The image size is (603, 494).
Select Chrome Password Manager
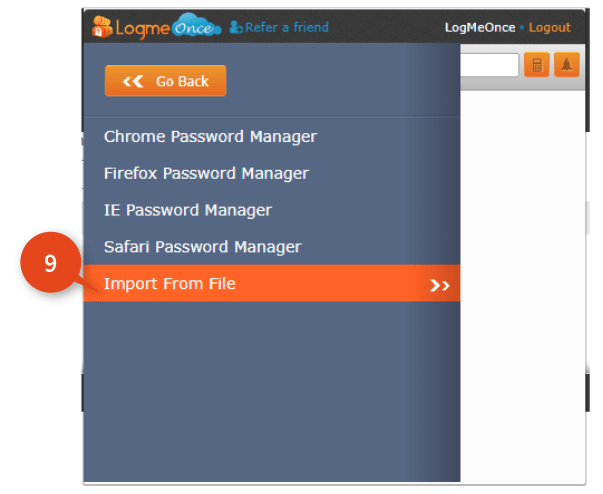click(x=210, y=137)
